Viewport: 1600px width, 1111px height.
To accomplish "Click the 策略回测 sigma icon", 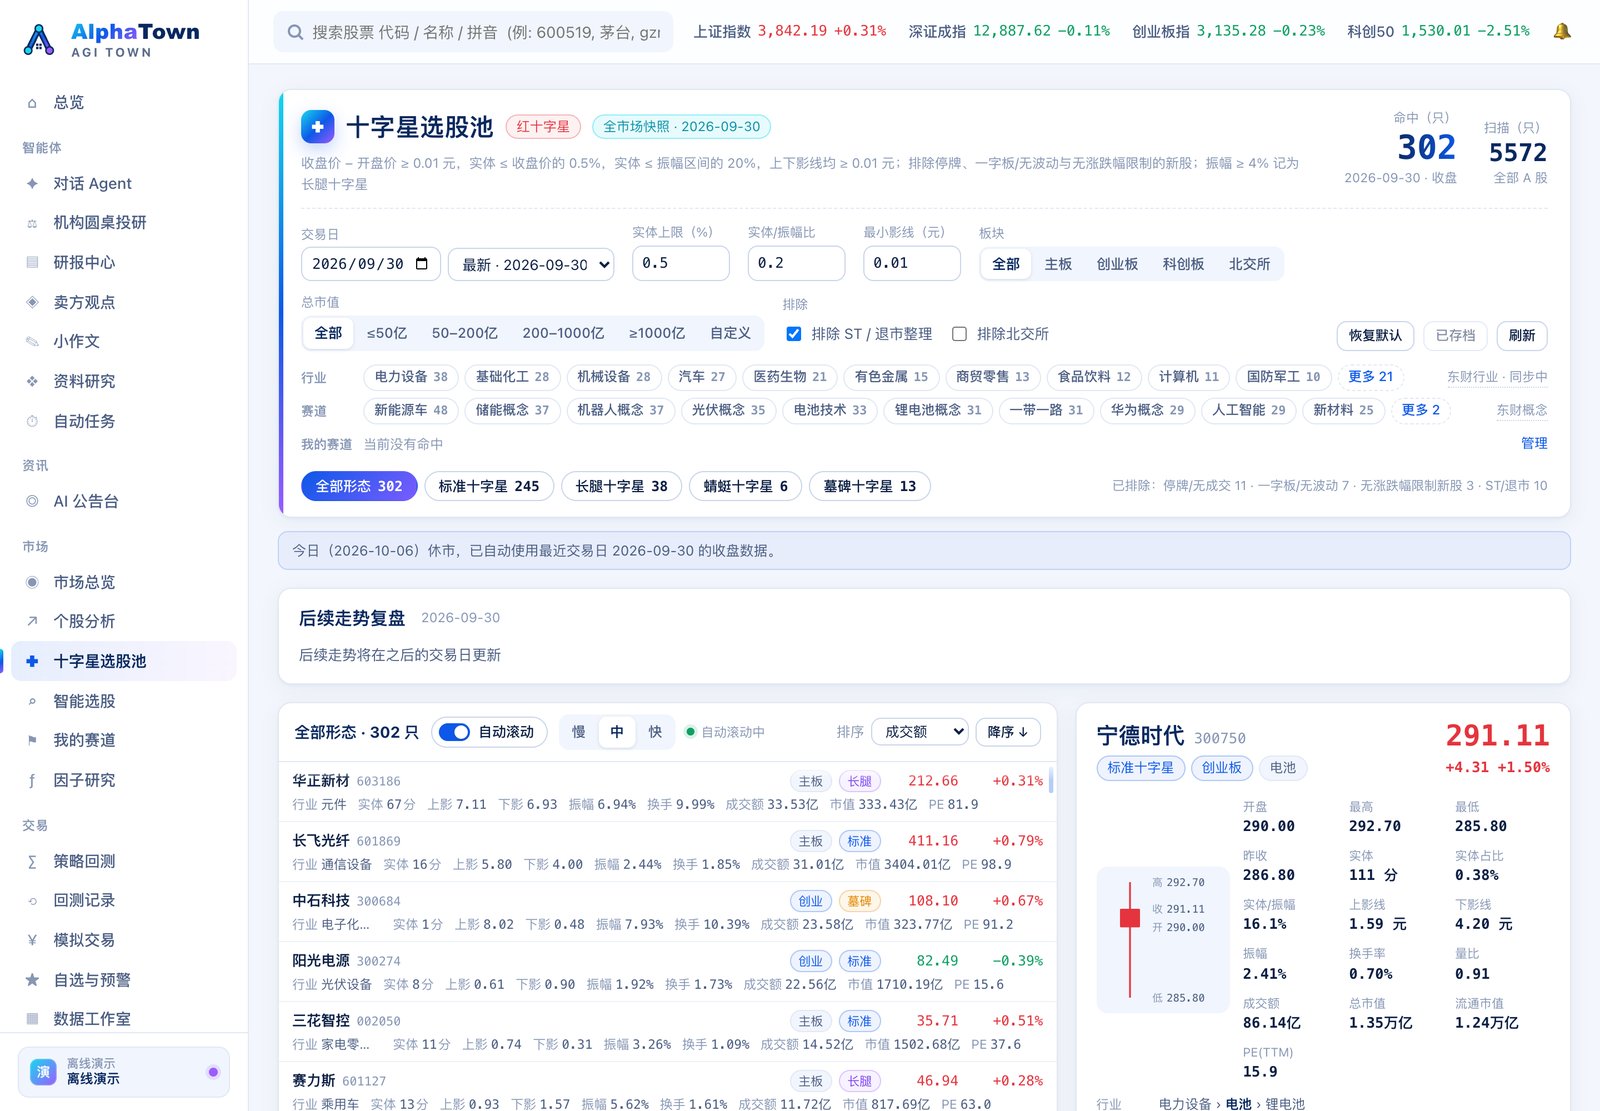I will click(32, 861).
